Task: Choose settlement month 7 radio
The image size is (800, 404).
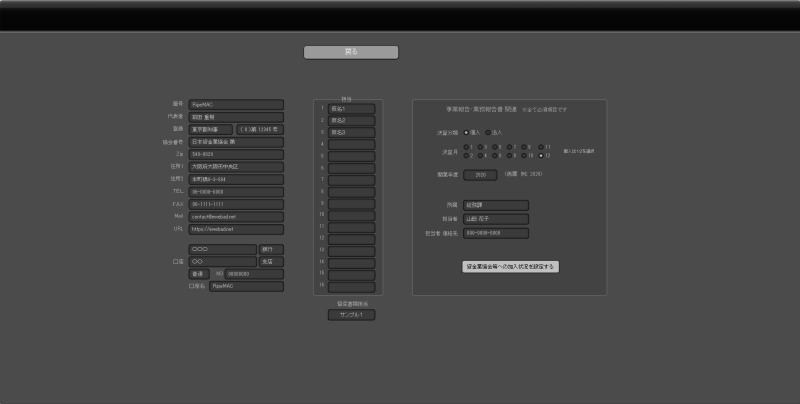Action: (509, 147)
